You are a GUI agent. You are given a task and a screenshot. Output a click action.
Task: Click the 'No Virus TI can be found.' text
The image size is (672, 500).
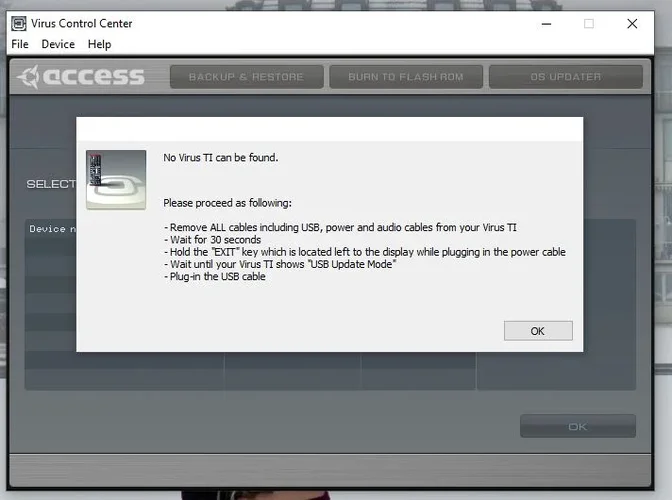coord(221,158)
